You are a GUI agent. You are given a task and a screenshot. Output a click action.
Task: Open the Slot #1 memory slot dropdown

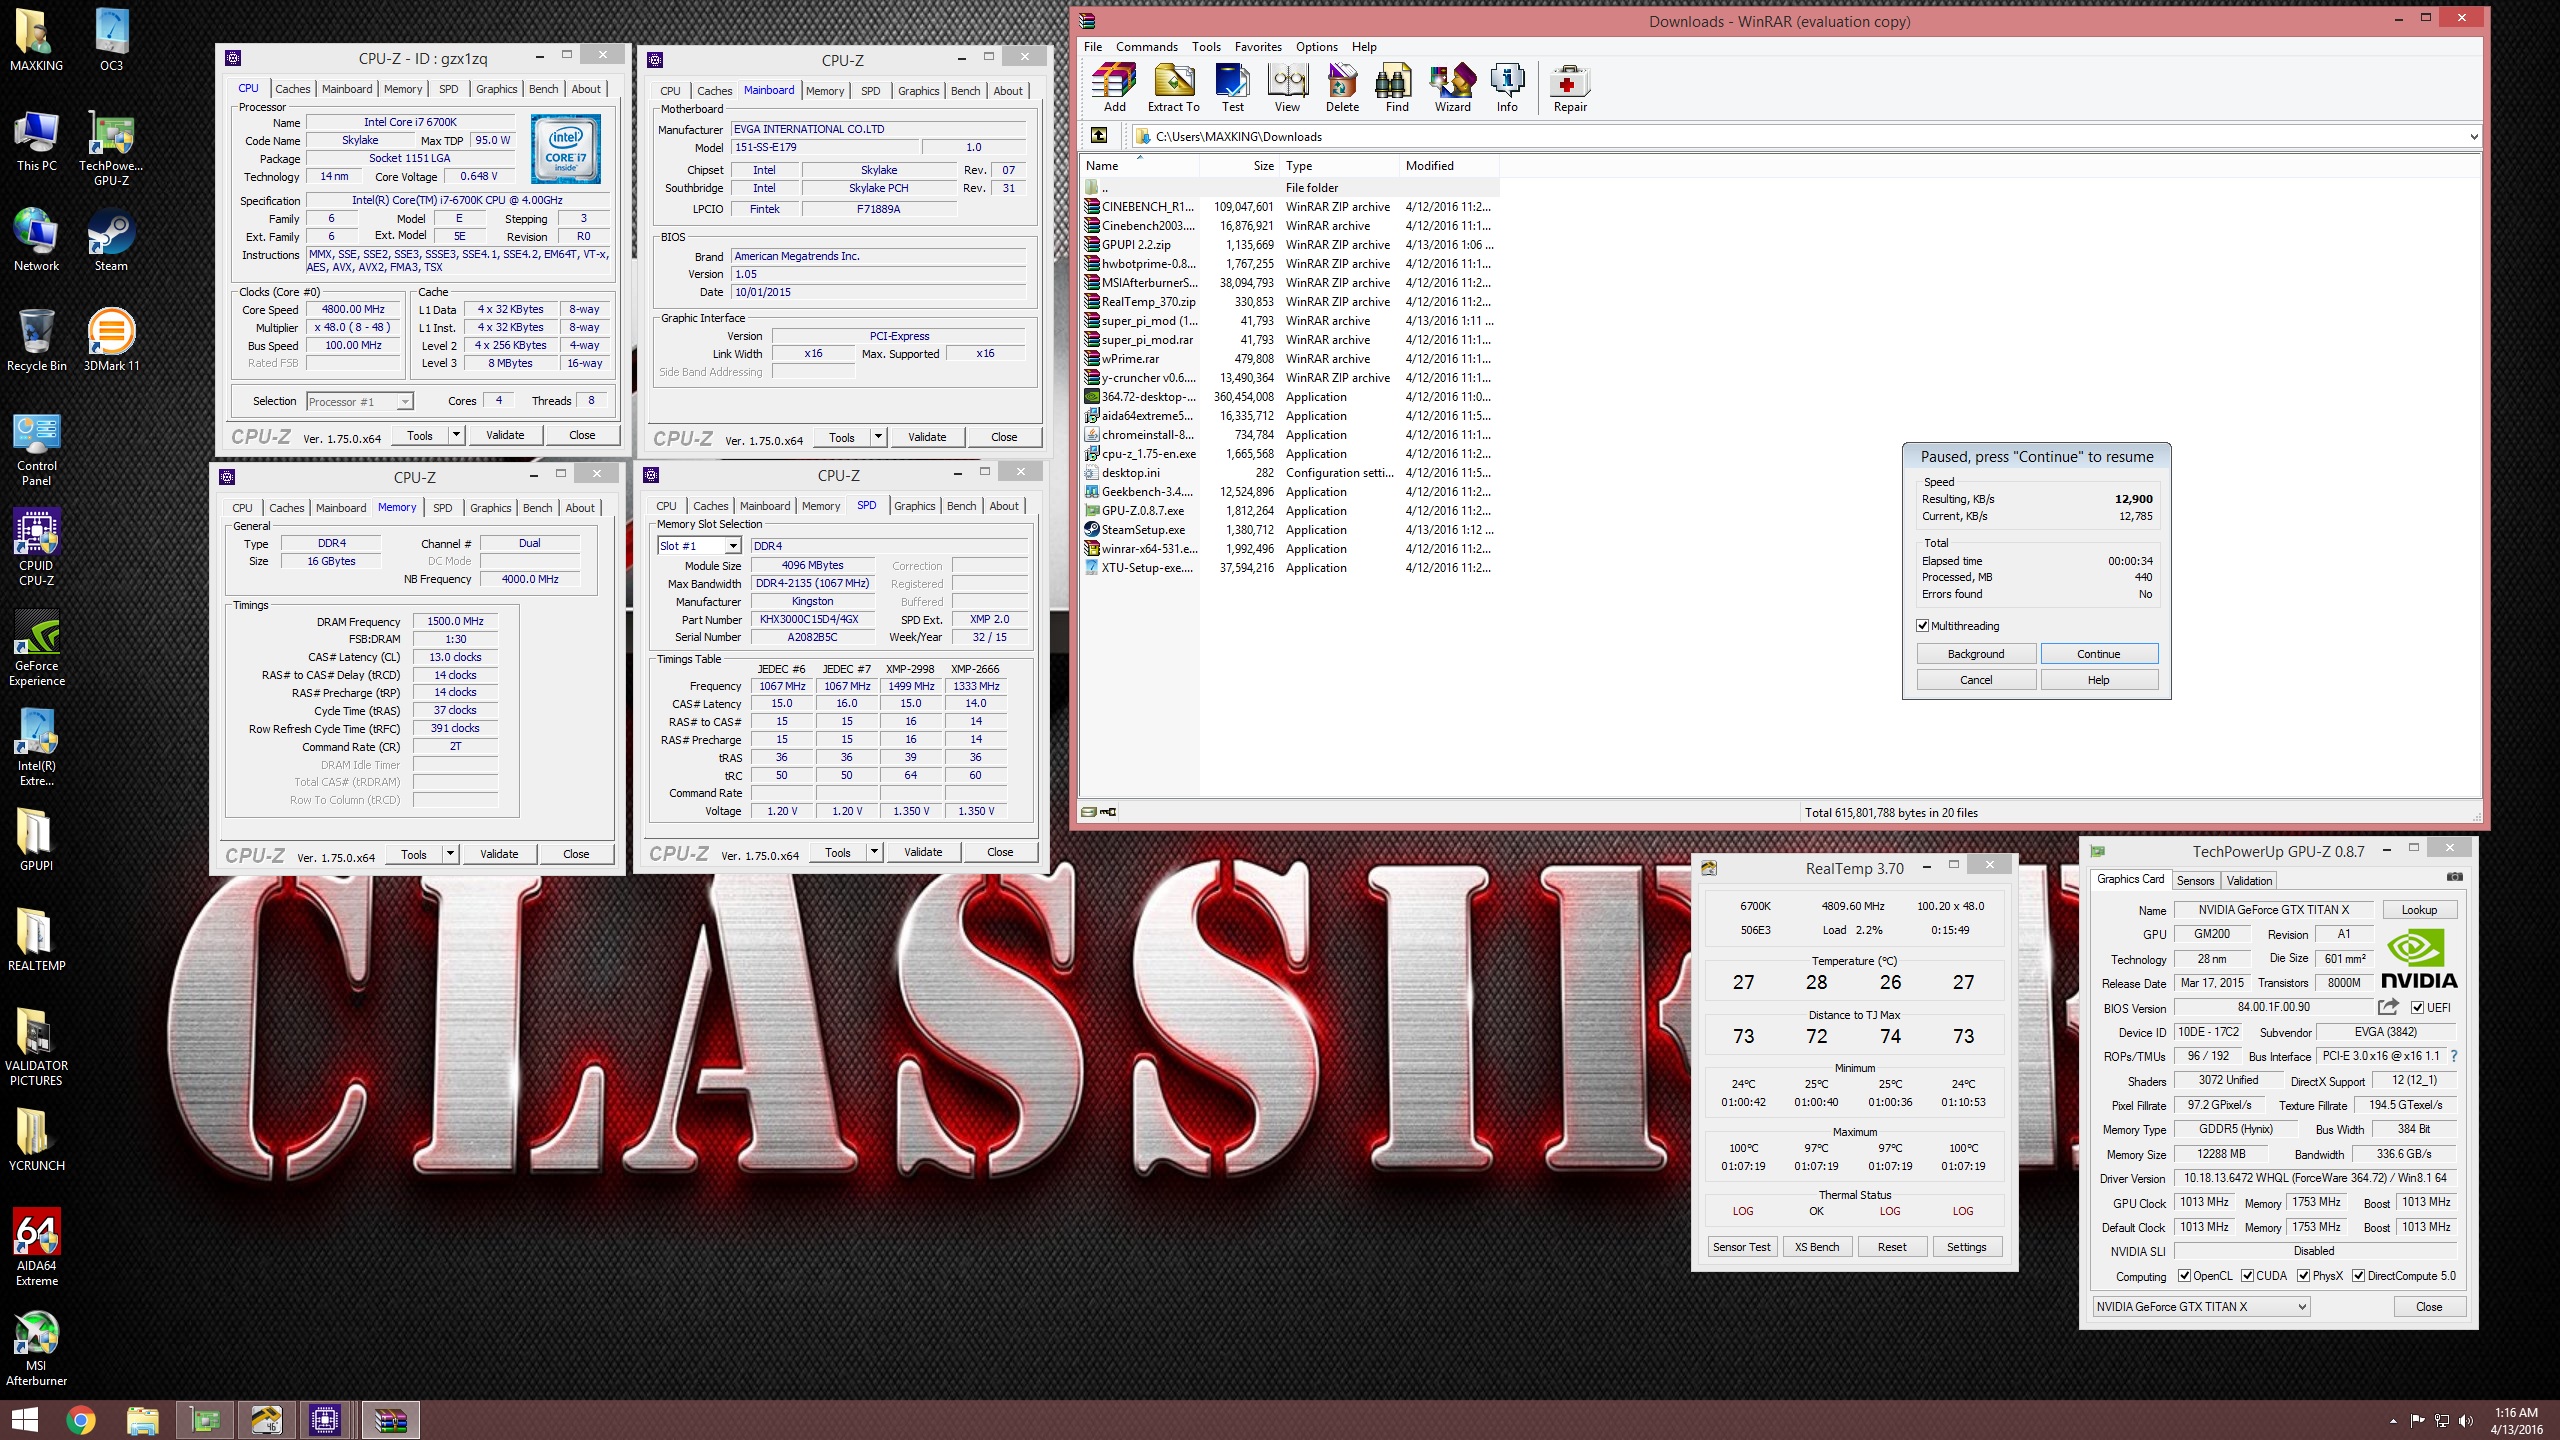point(733,546)
